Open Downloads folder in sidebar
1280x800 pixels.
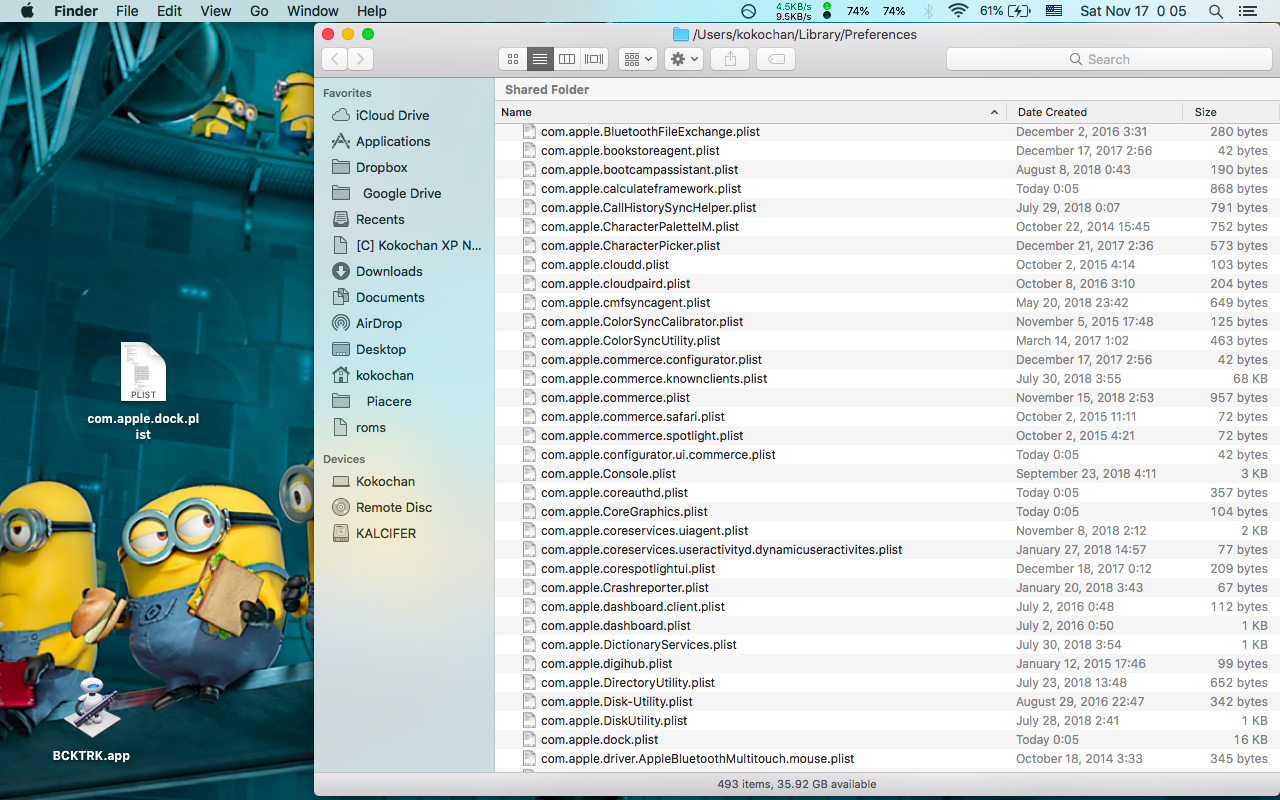pos(389,271)
